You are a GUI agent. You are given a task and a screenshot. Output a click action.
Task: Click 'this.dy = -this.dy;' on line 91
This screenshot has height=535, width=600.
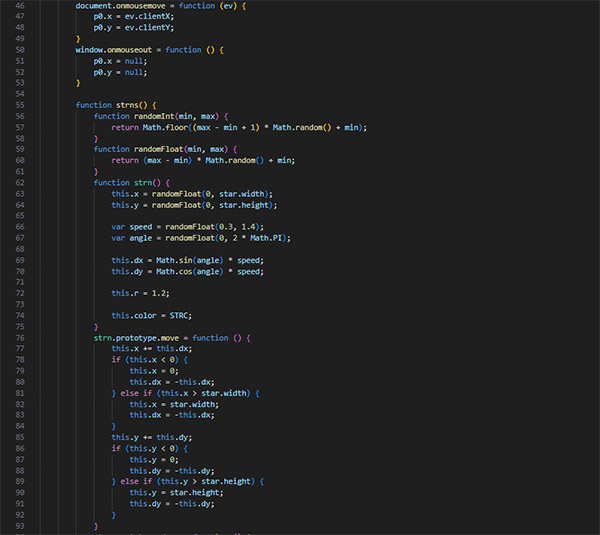172,504
